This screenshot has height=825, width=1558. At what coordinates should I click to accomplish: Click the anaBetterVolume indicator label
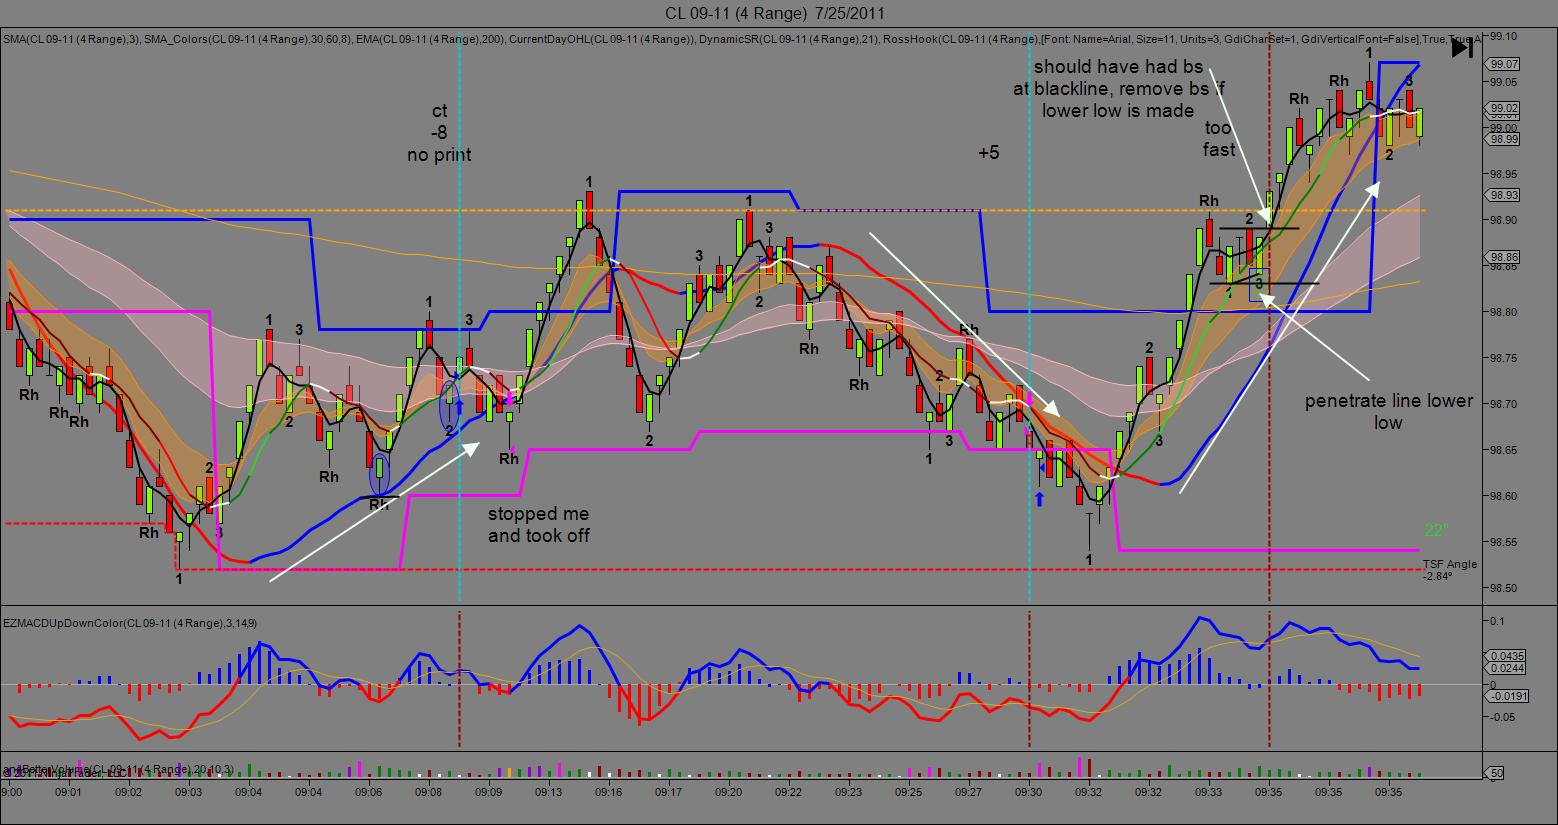(x=118, y=768)
